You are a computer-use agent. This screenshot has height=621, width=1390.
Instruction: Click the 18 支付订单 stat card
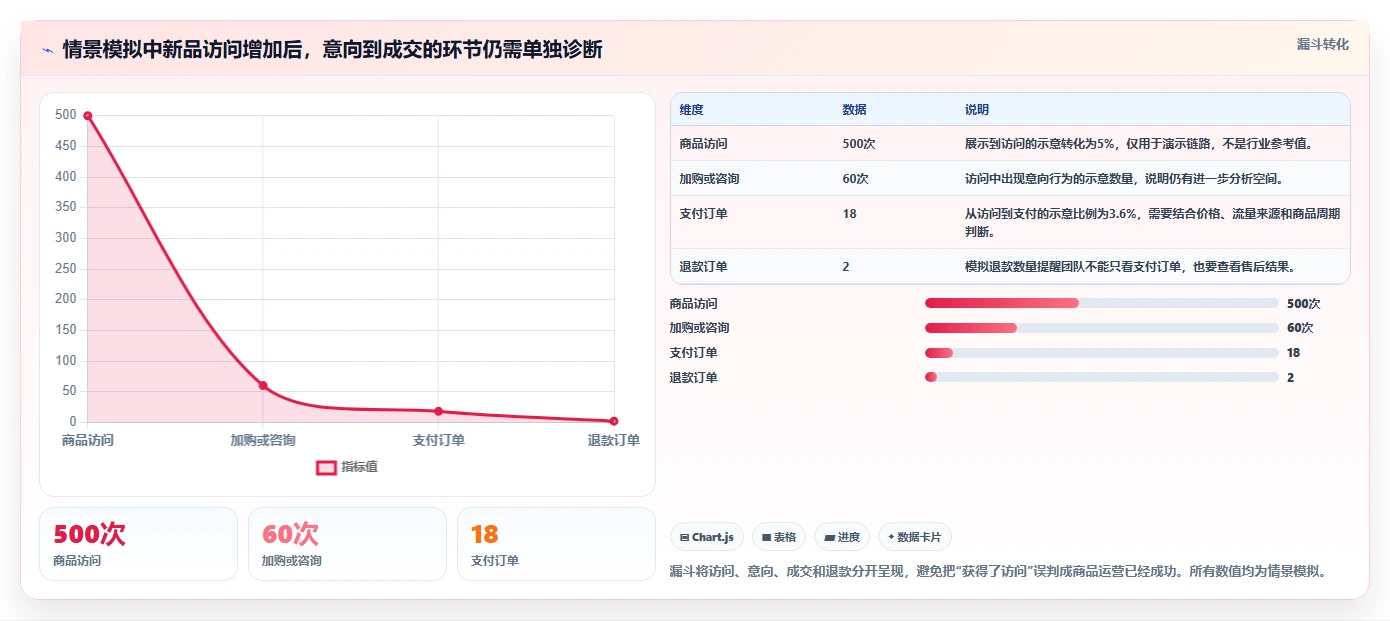point(556,544)
